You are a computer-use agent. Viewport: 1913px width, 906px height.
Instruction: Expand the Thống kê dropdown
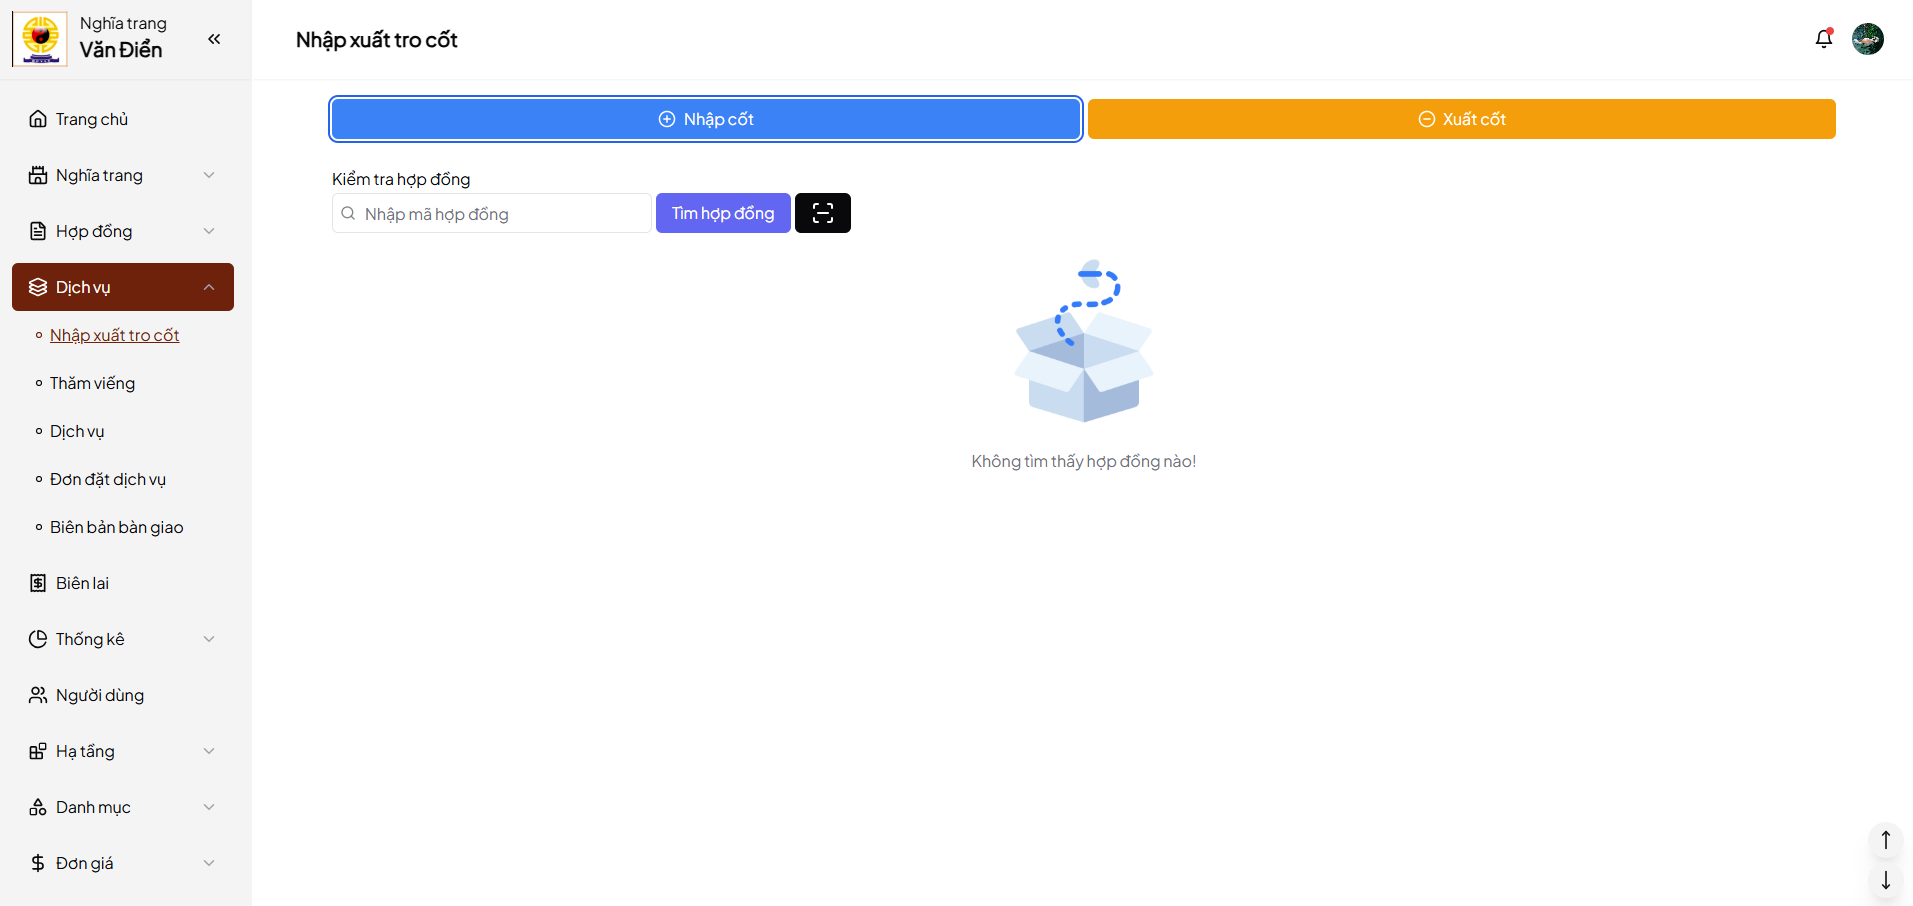(x=122, y=639)
